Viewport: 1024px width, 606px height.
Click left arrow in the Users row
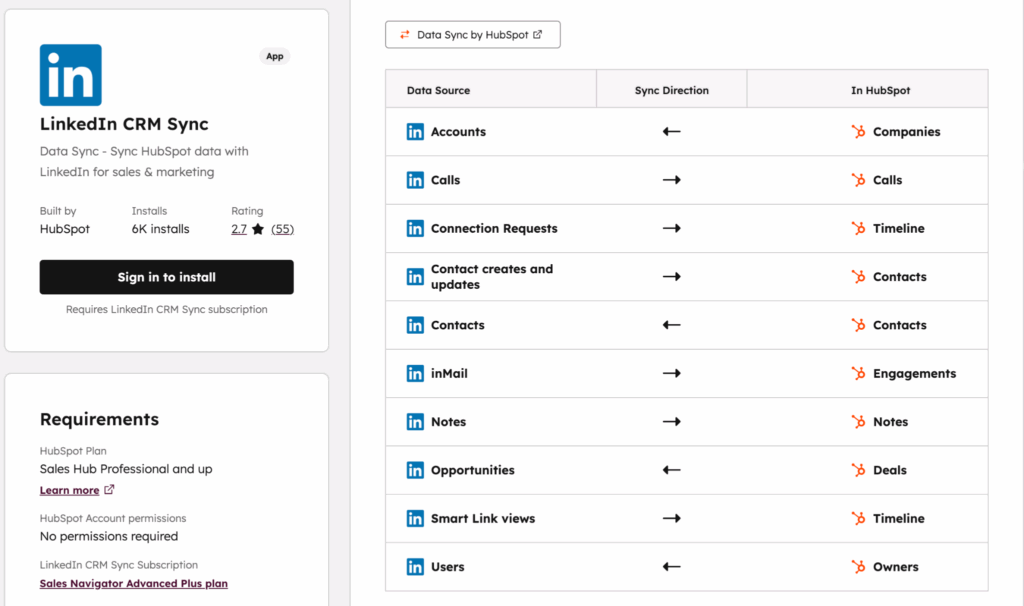click(671, 567)
